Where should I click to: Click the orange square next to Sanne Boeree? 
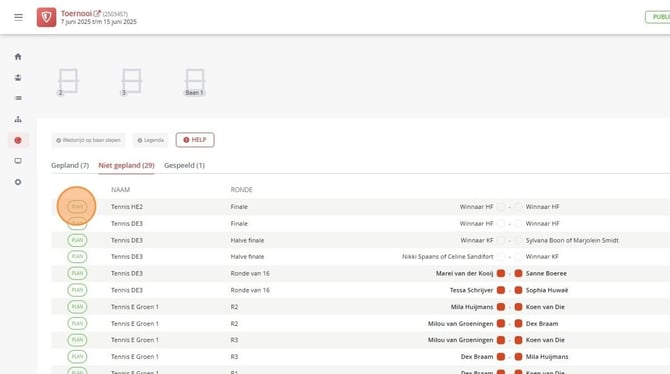(518, 273)
